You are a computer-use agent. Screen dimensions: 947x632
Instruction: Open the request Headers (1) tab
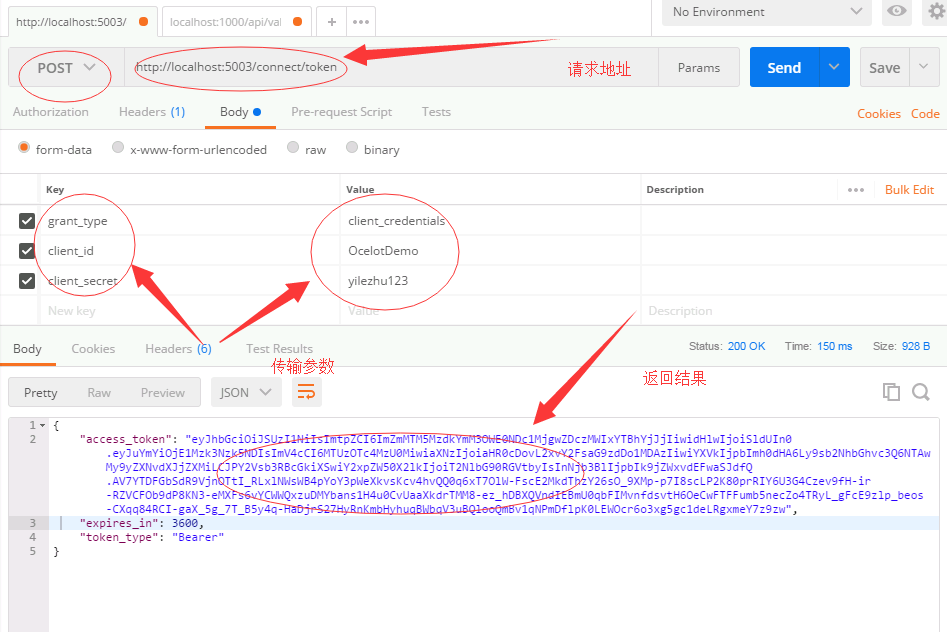coord(152,112)
